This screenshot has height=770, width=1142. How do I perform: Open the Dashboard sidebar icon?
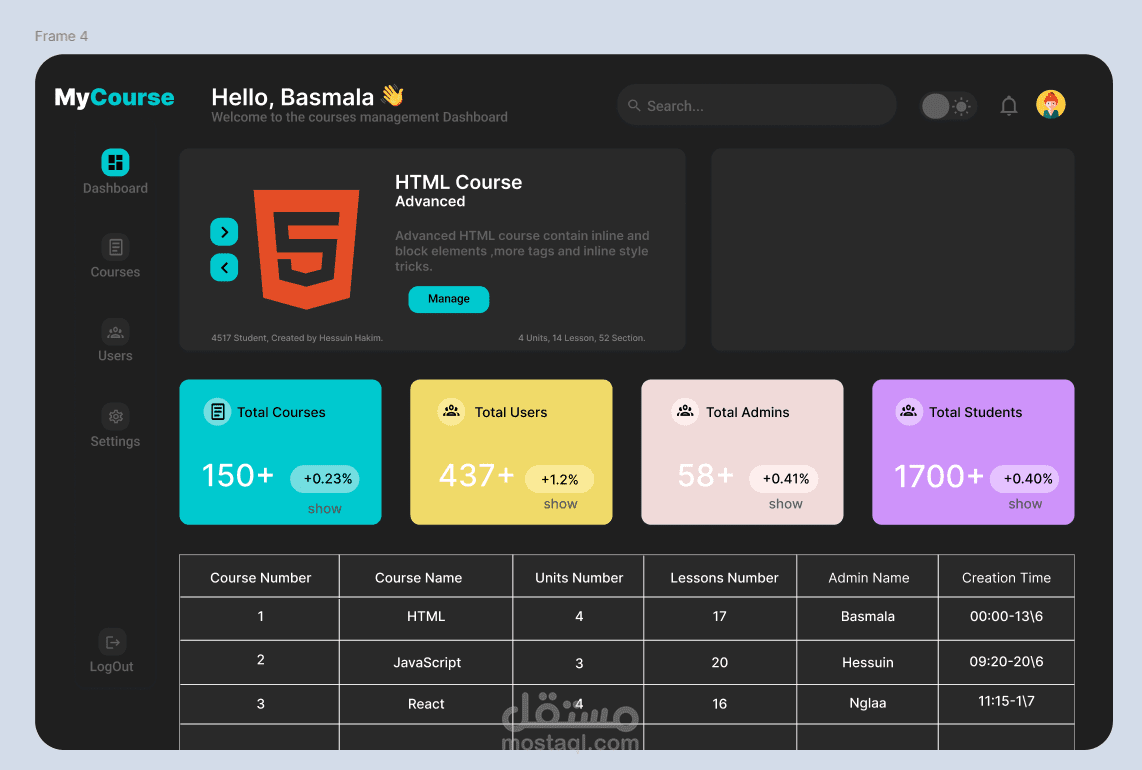click(115, 162)
